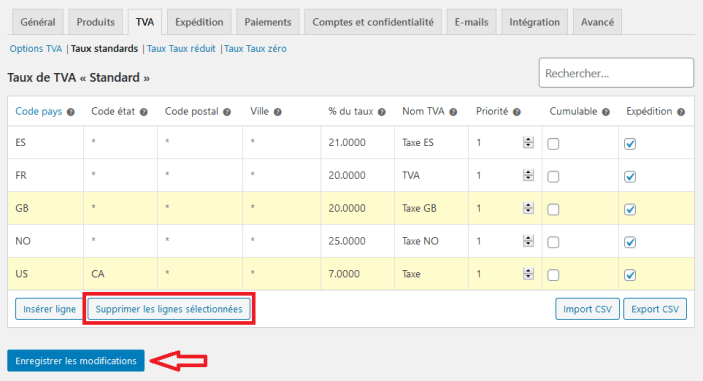Click help icon next to Nom TVA
This screenshot has width=703, height=381.
click(x=453, y=112)
